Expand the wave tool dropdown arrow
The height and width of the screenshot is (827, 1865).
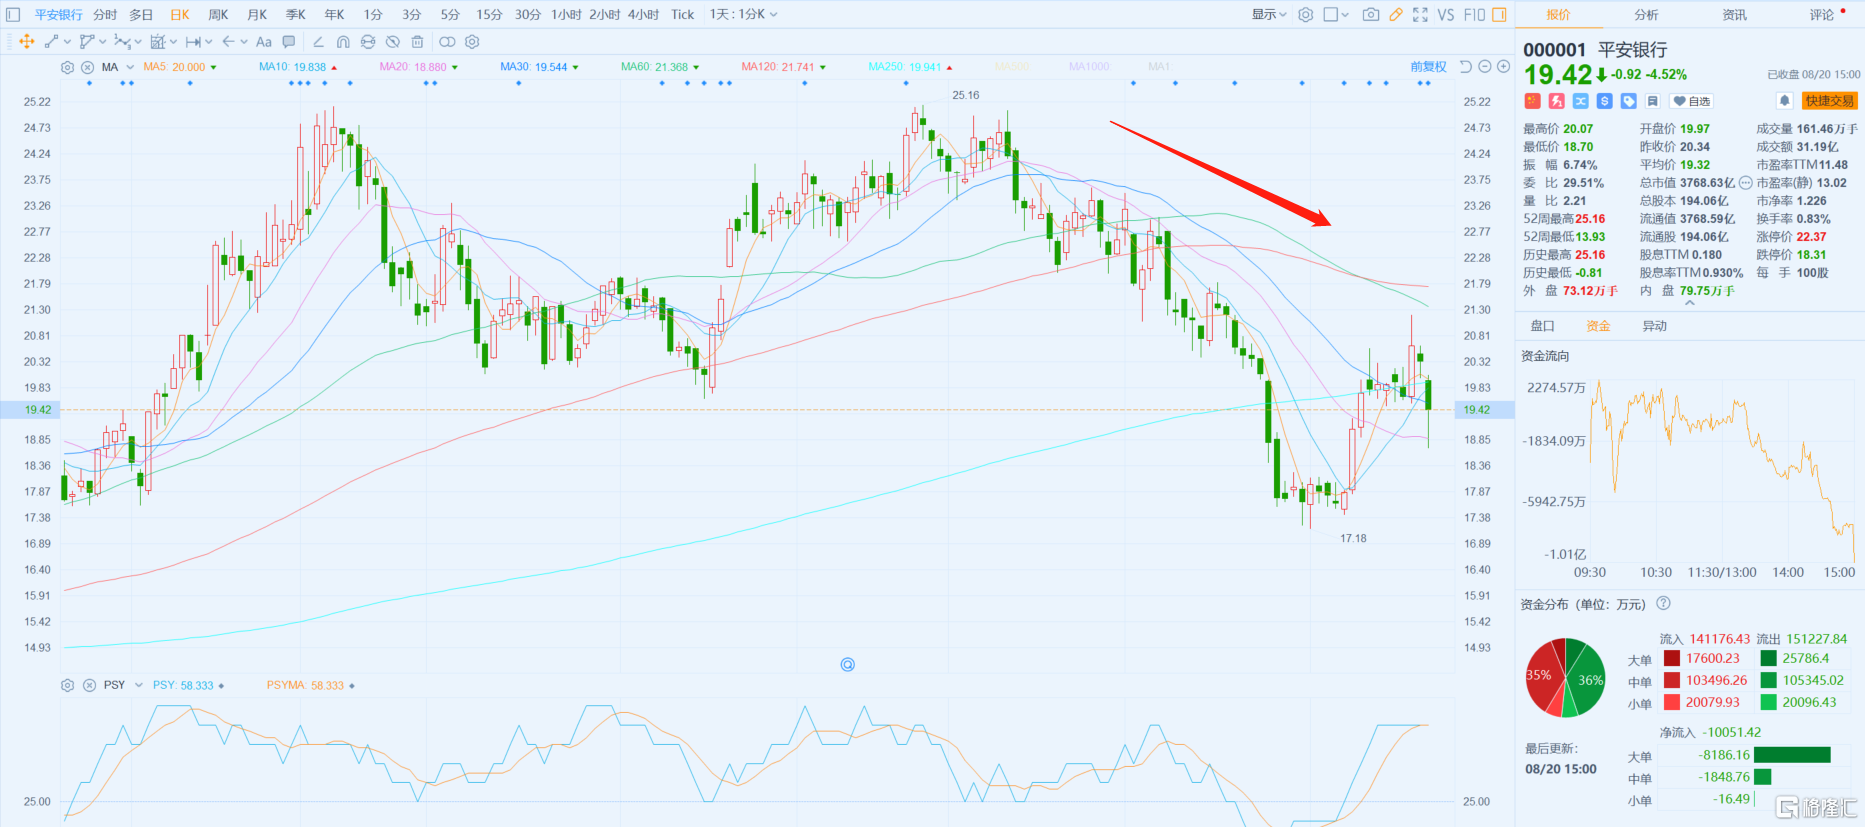point(138,42)
